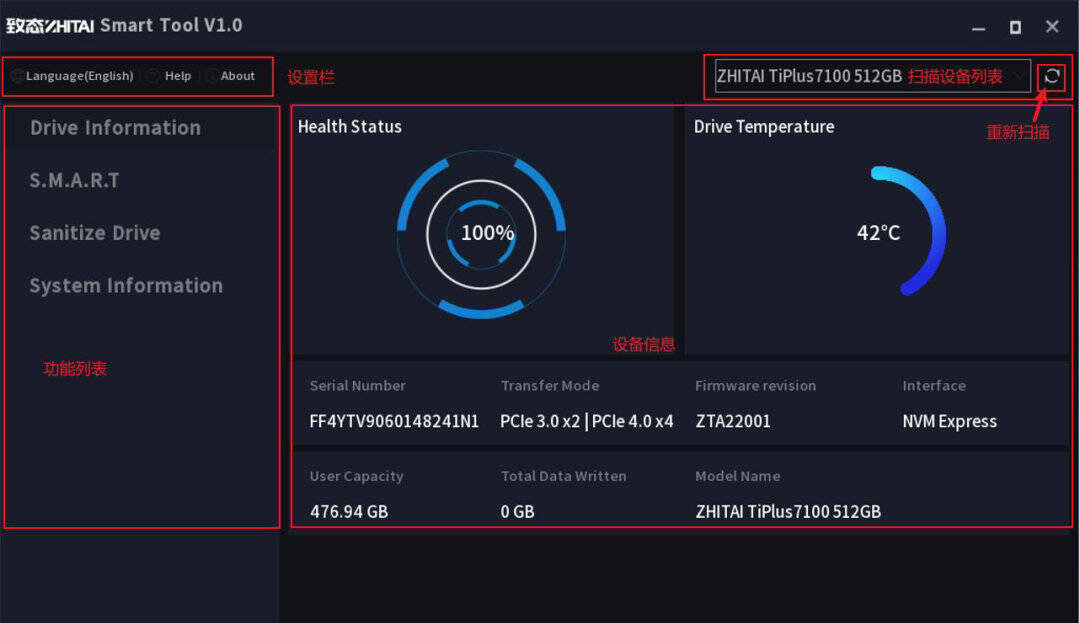
Task: Maximize the Smart Tool window
Action: click(1015, 28)
